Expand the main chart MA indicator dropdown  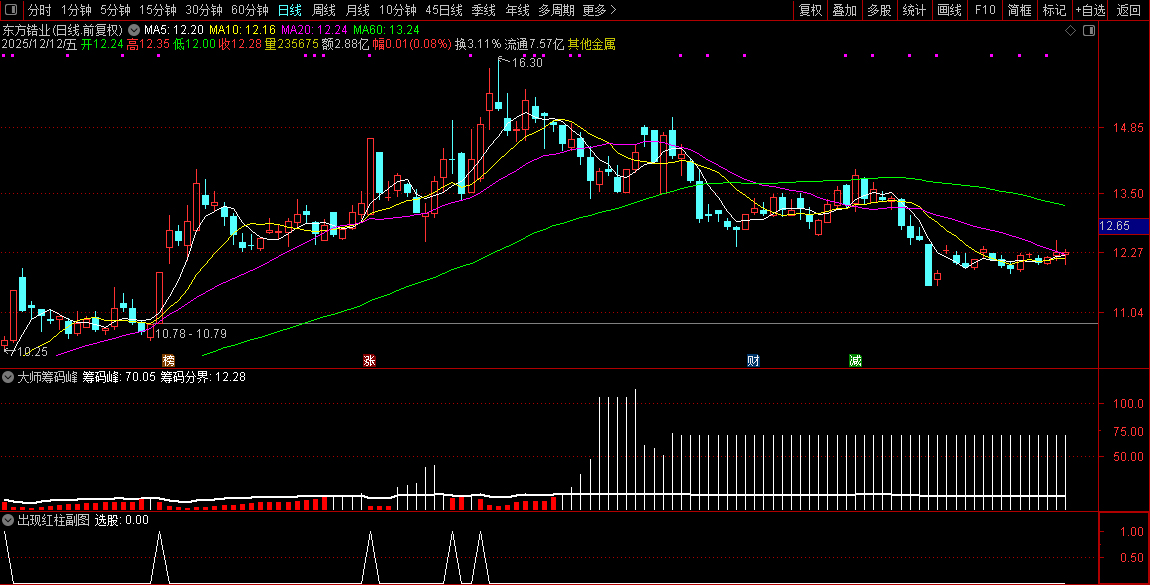[x=135, y=30]
